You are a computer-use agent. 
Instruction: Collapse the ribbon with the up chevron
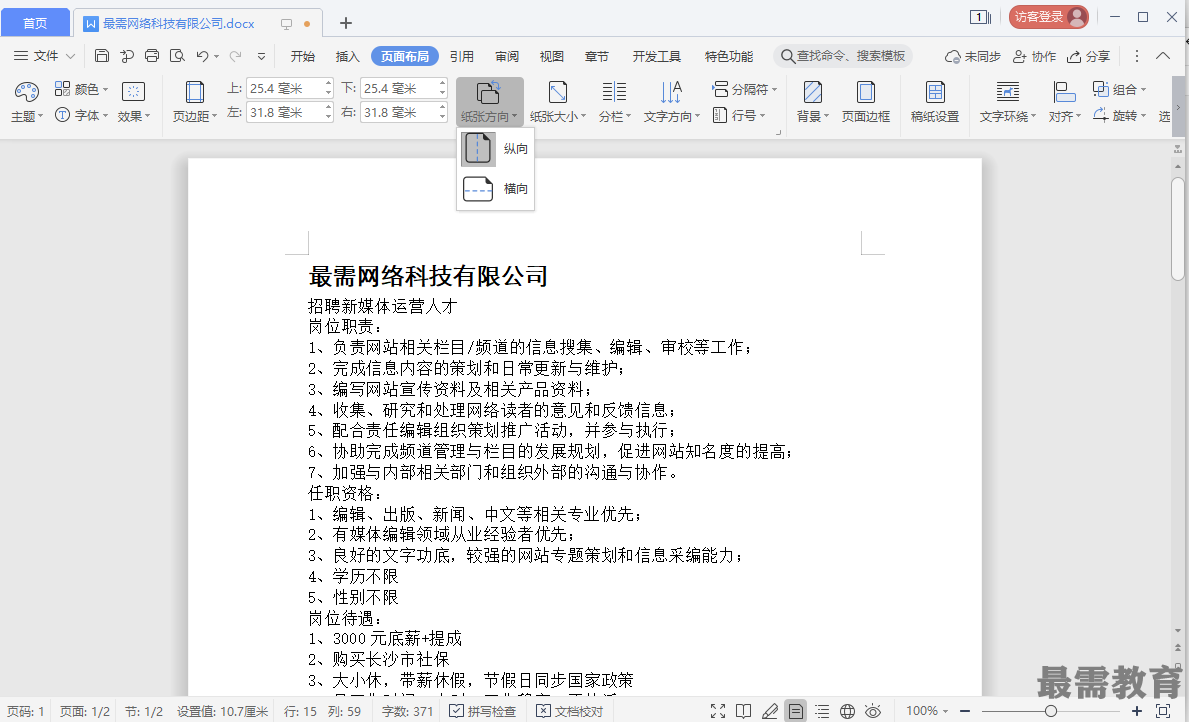point(1162,55)
